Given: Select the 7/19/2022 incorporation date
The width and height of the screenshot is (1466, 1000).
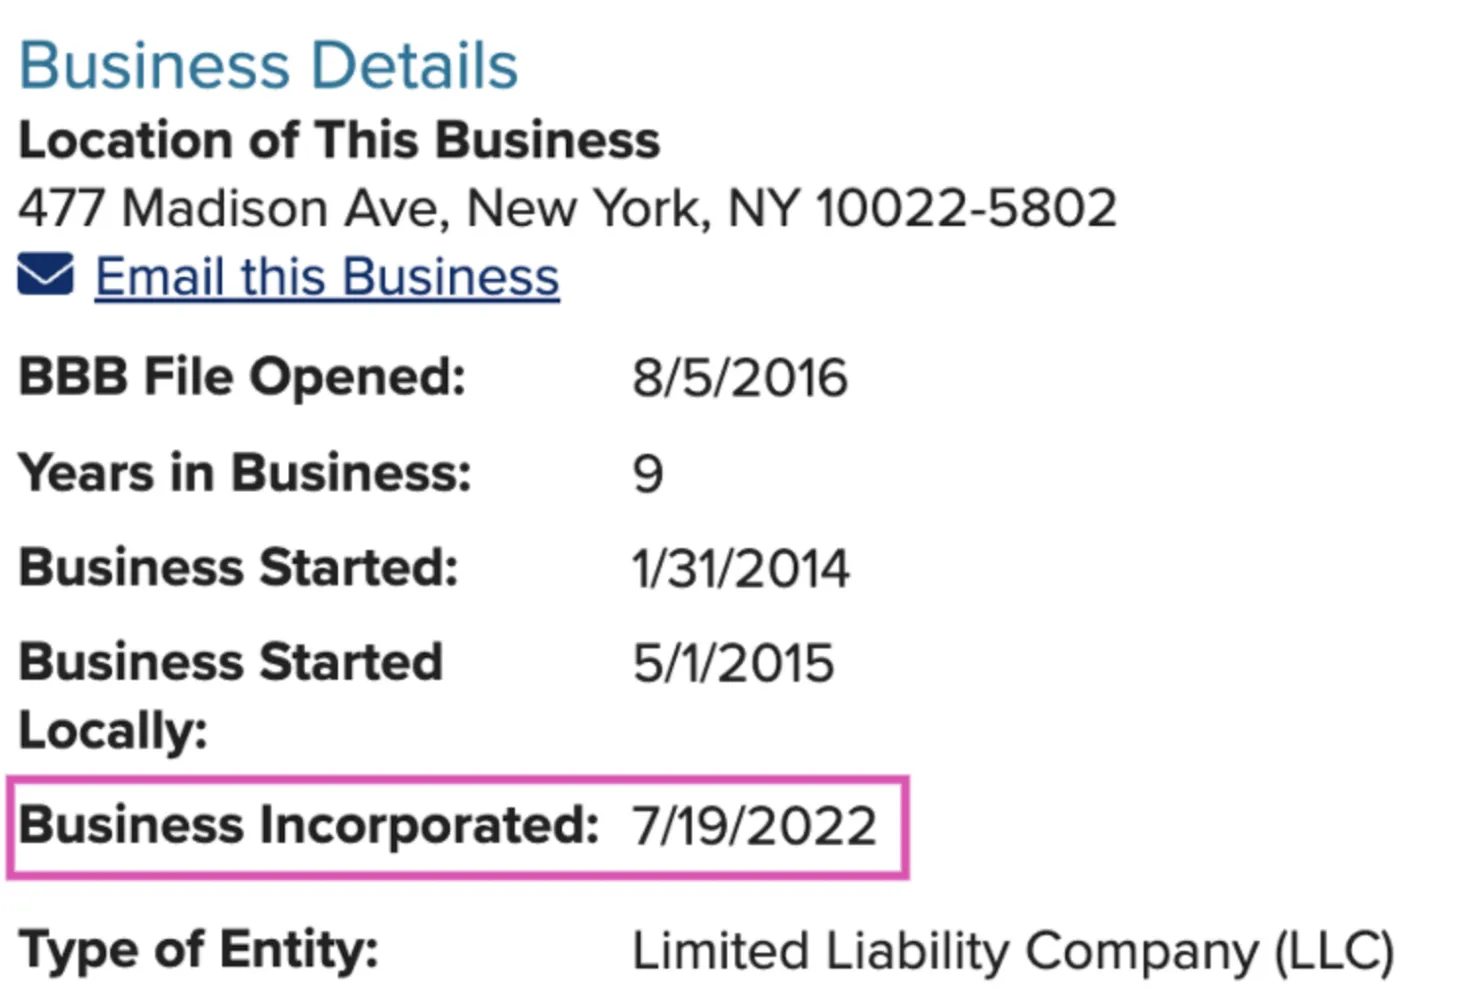Looking at the screenshot, I should [x=754, y=827].
